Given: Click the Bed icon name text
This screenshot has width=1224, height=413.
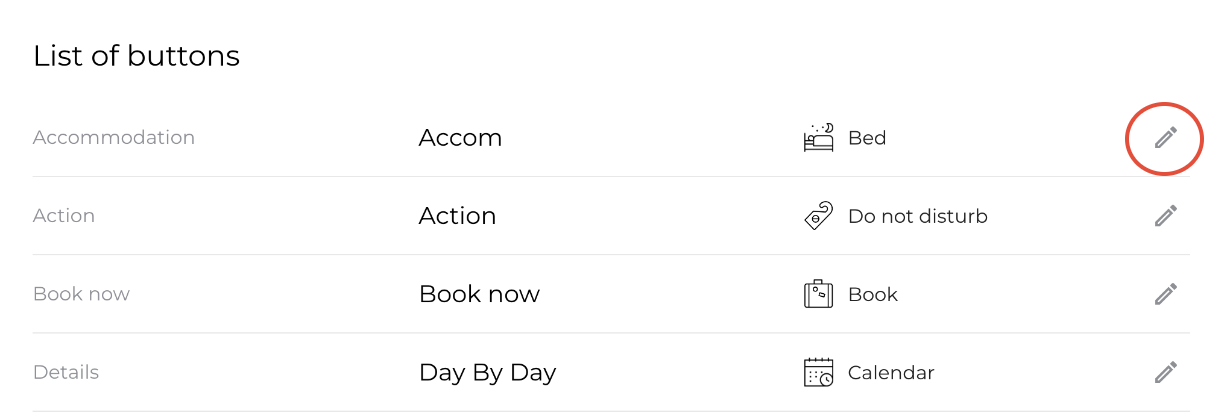Looking at the screenshot, I should click(x=867, y=138).
